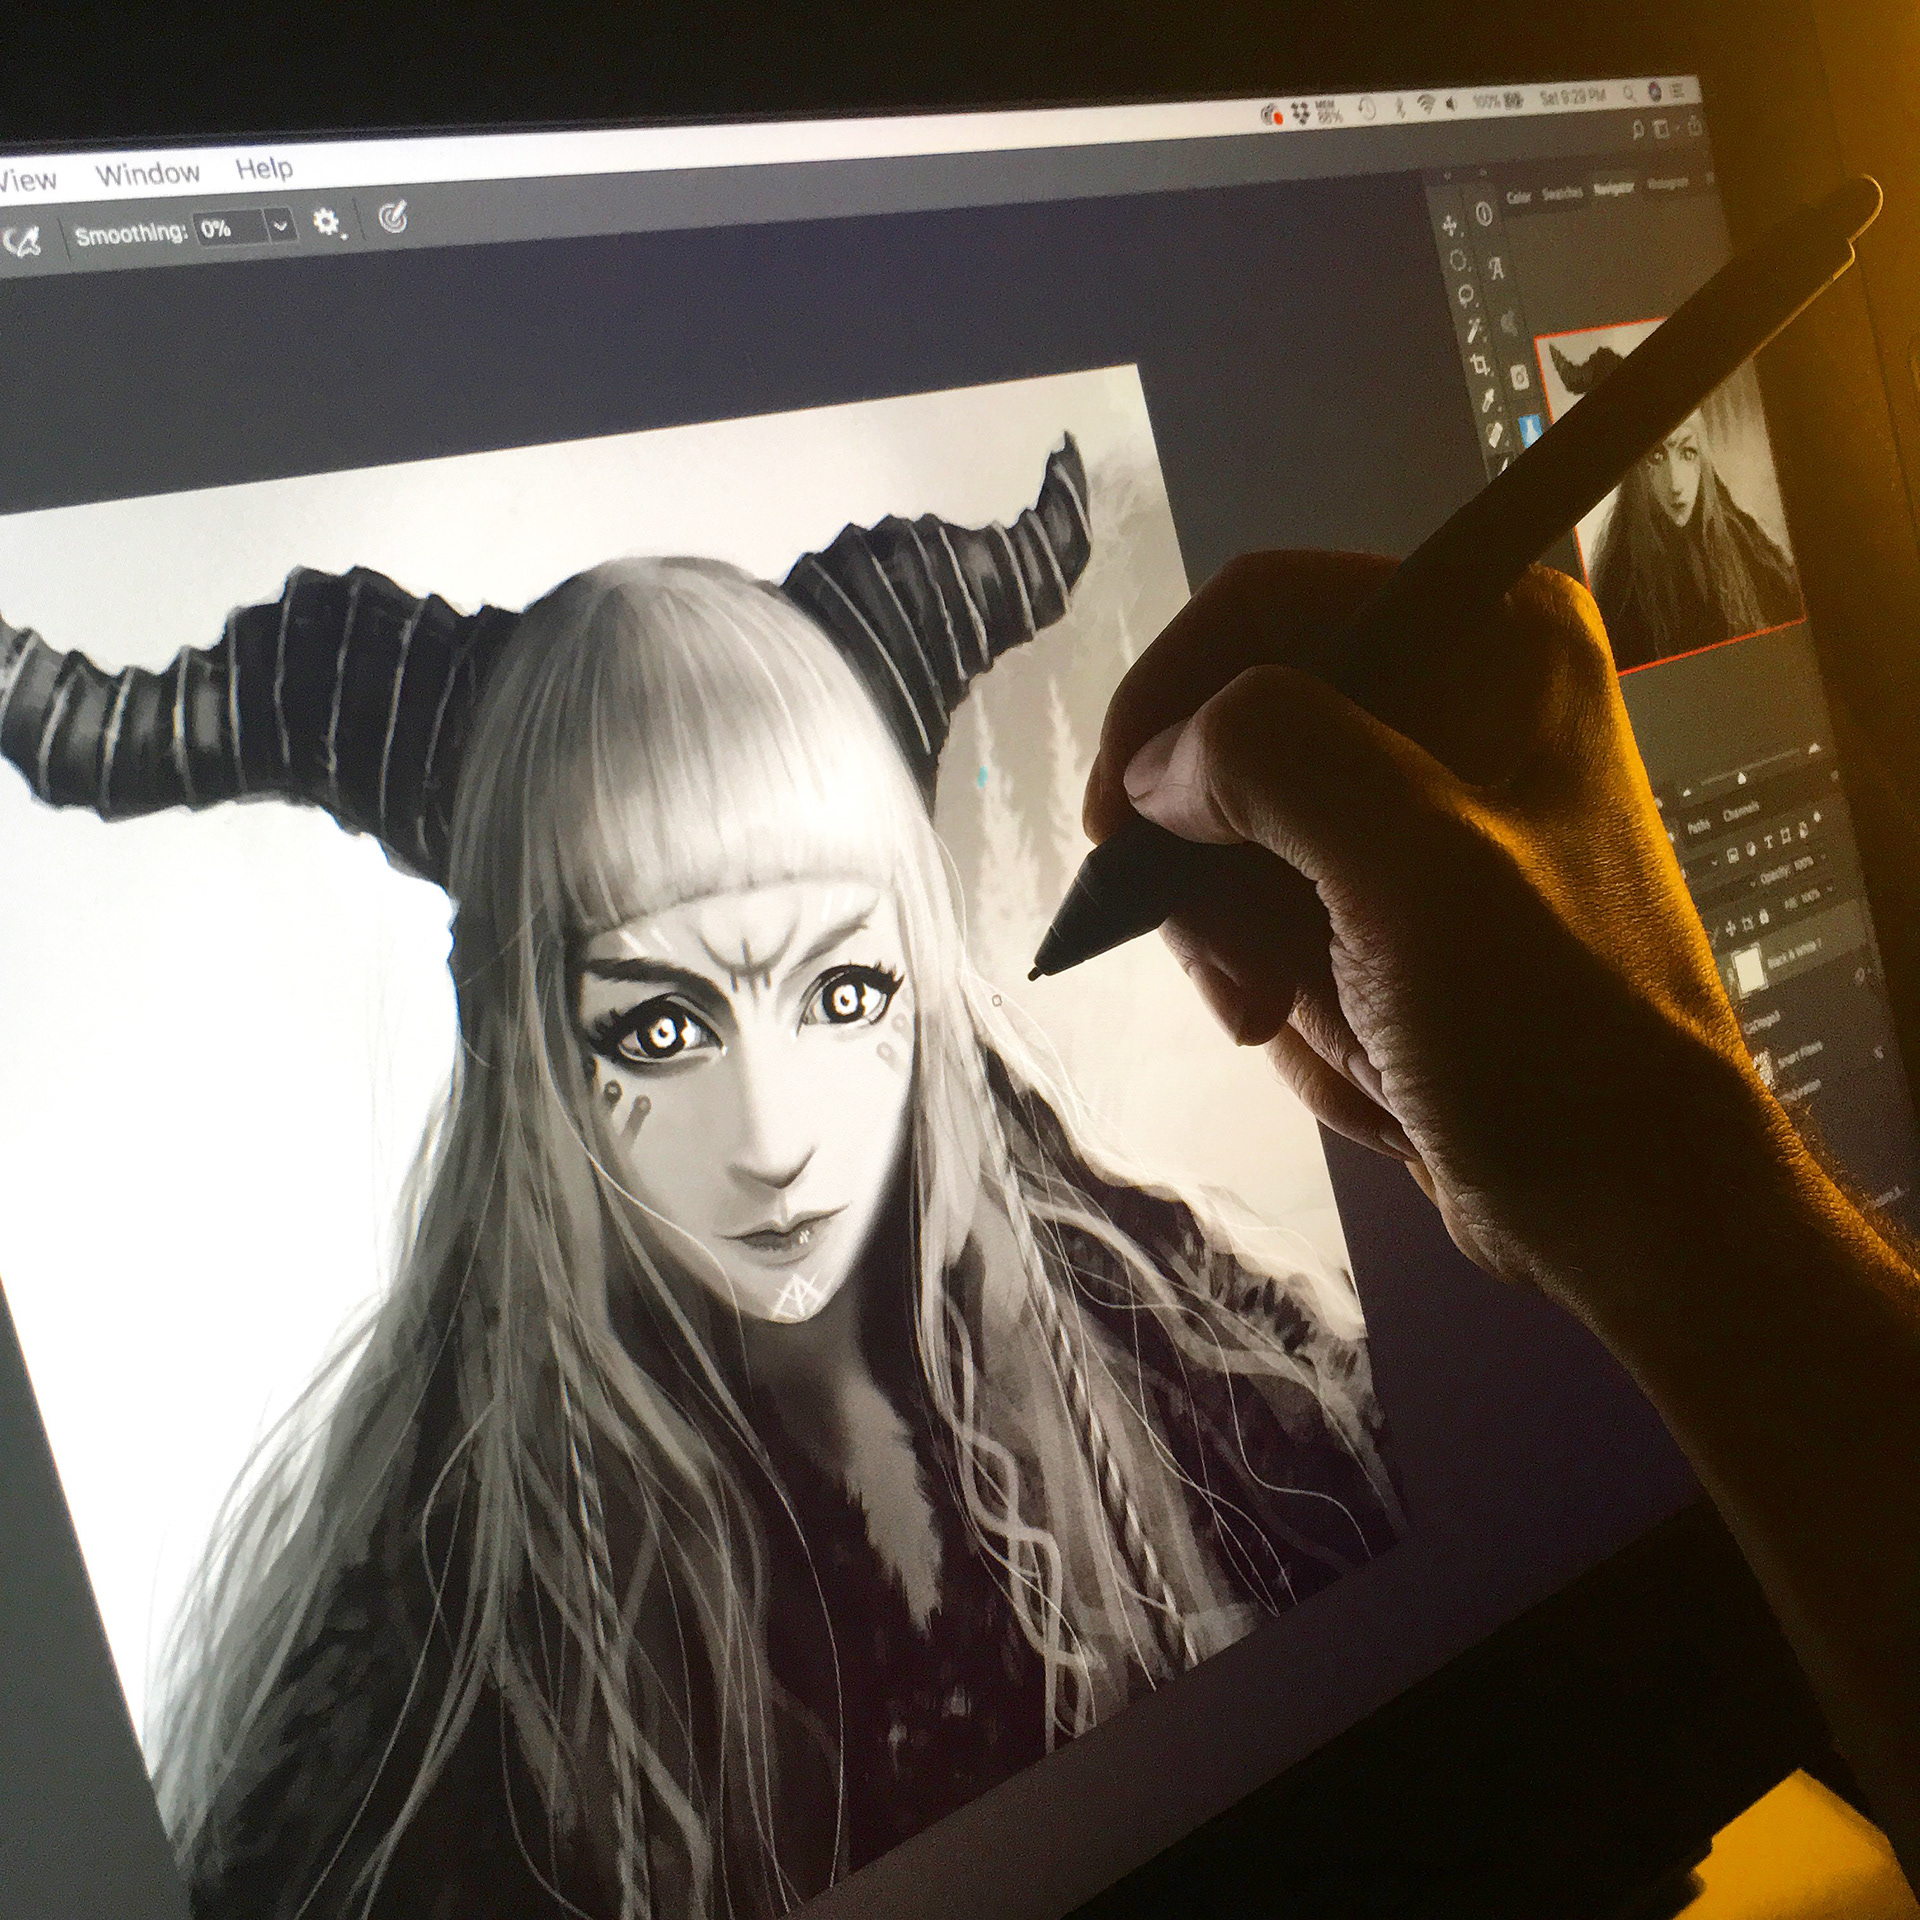
Task: Switch to the Swatches panel tab
Action: (x=1563, y=194)
